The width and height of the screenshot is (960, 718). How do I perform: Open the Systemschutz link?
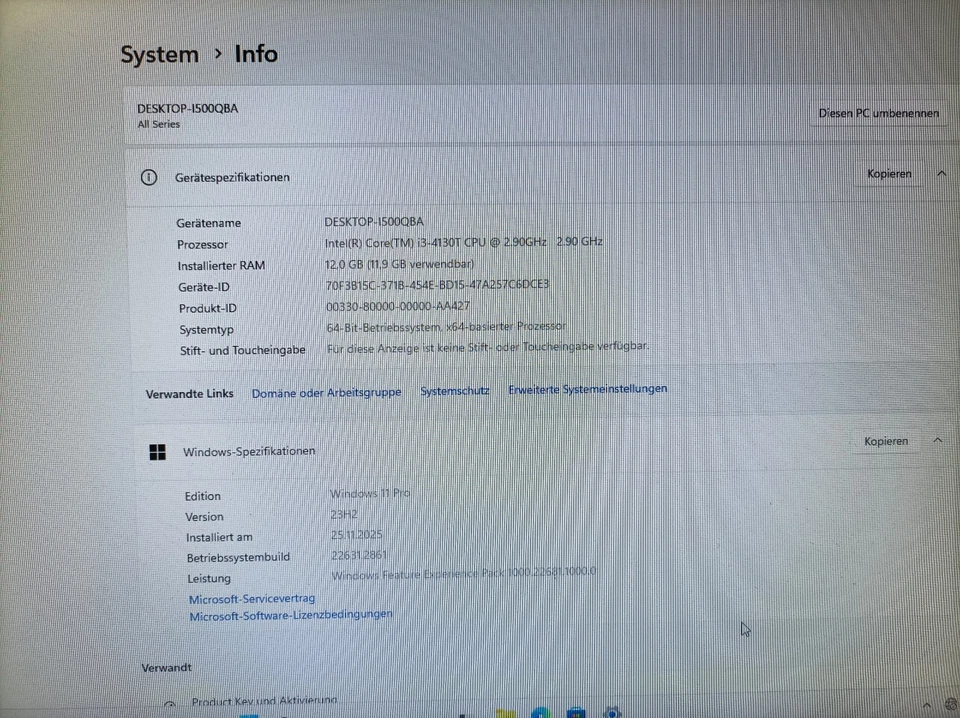454,391
